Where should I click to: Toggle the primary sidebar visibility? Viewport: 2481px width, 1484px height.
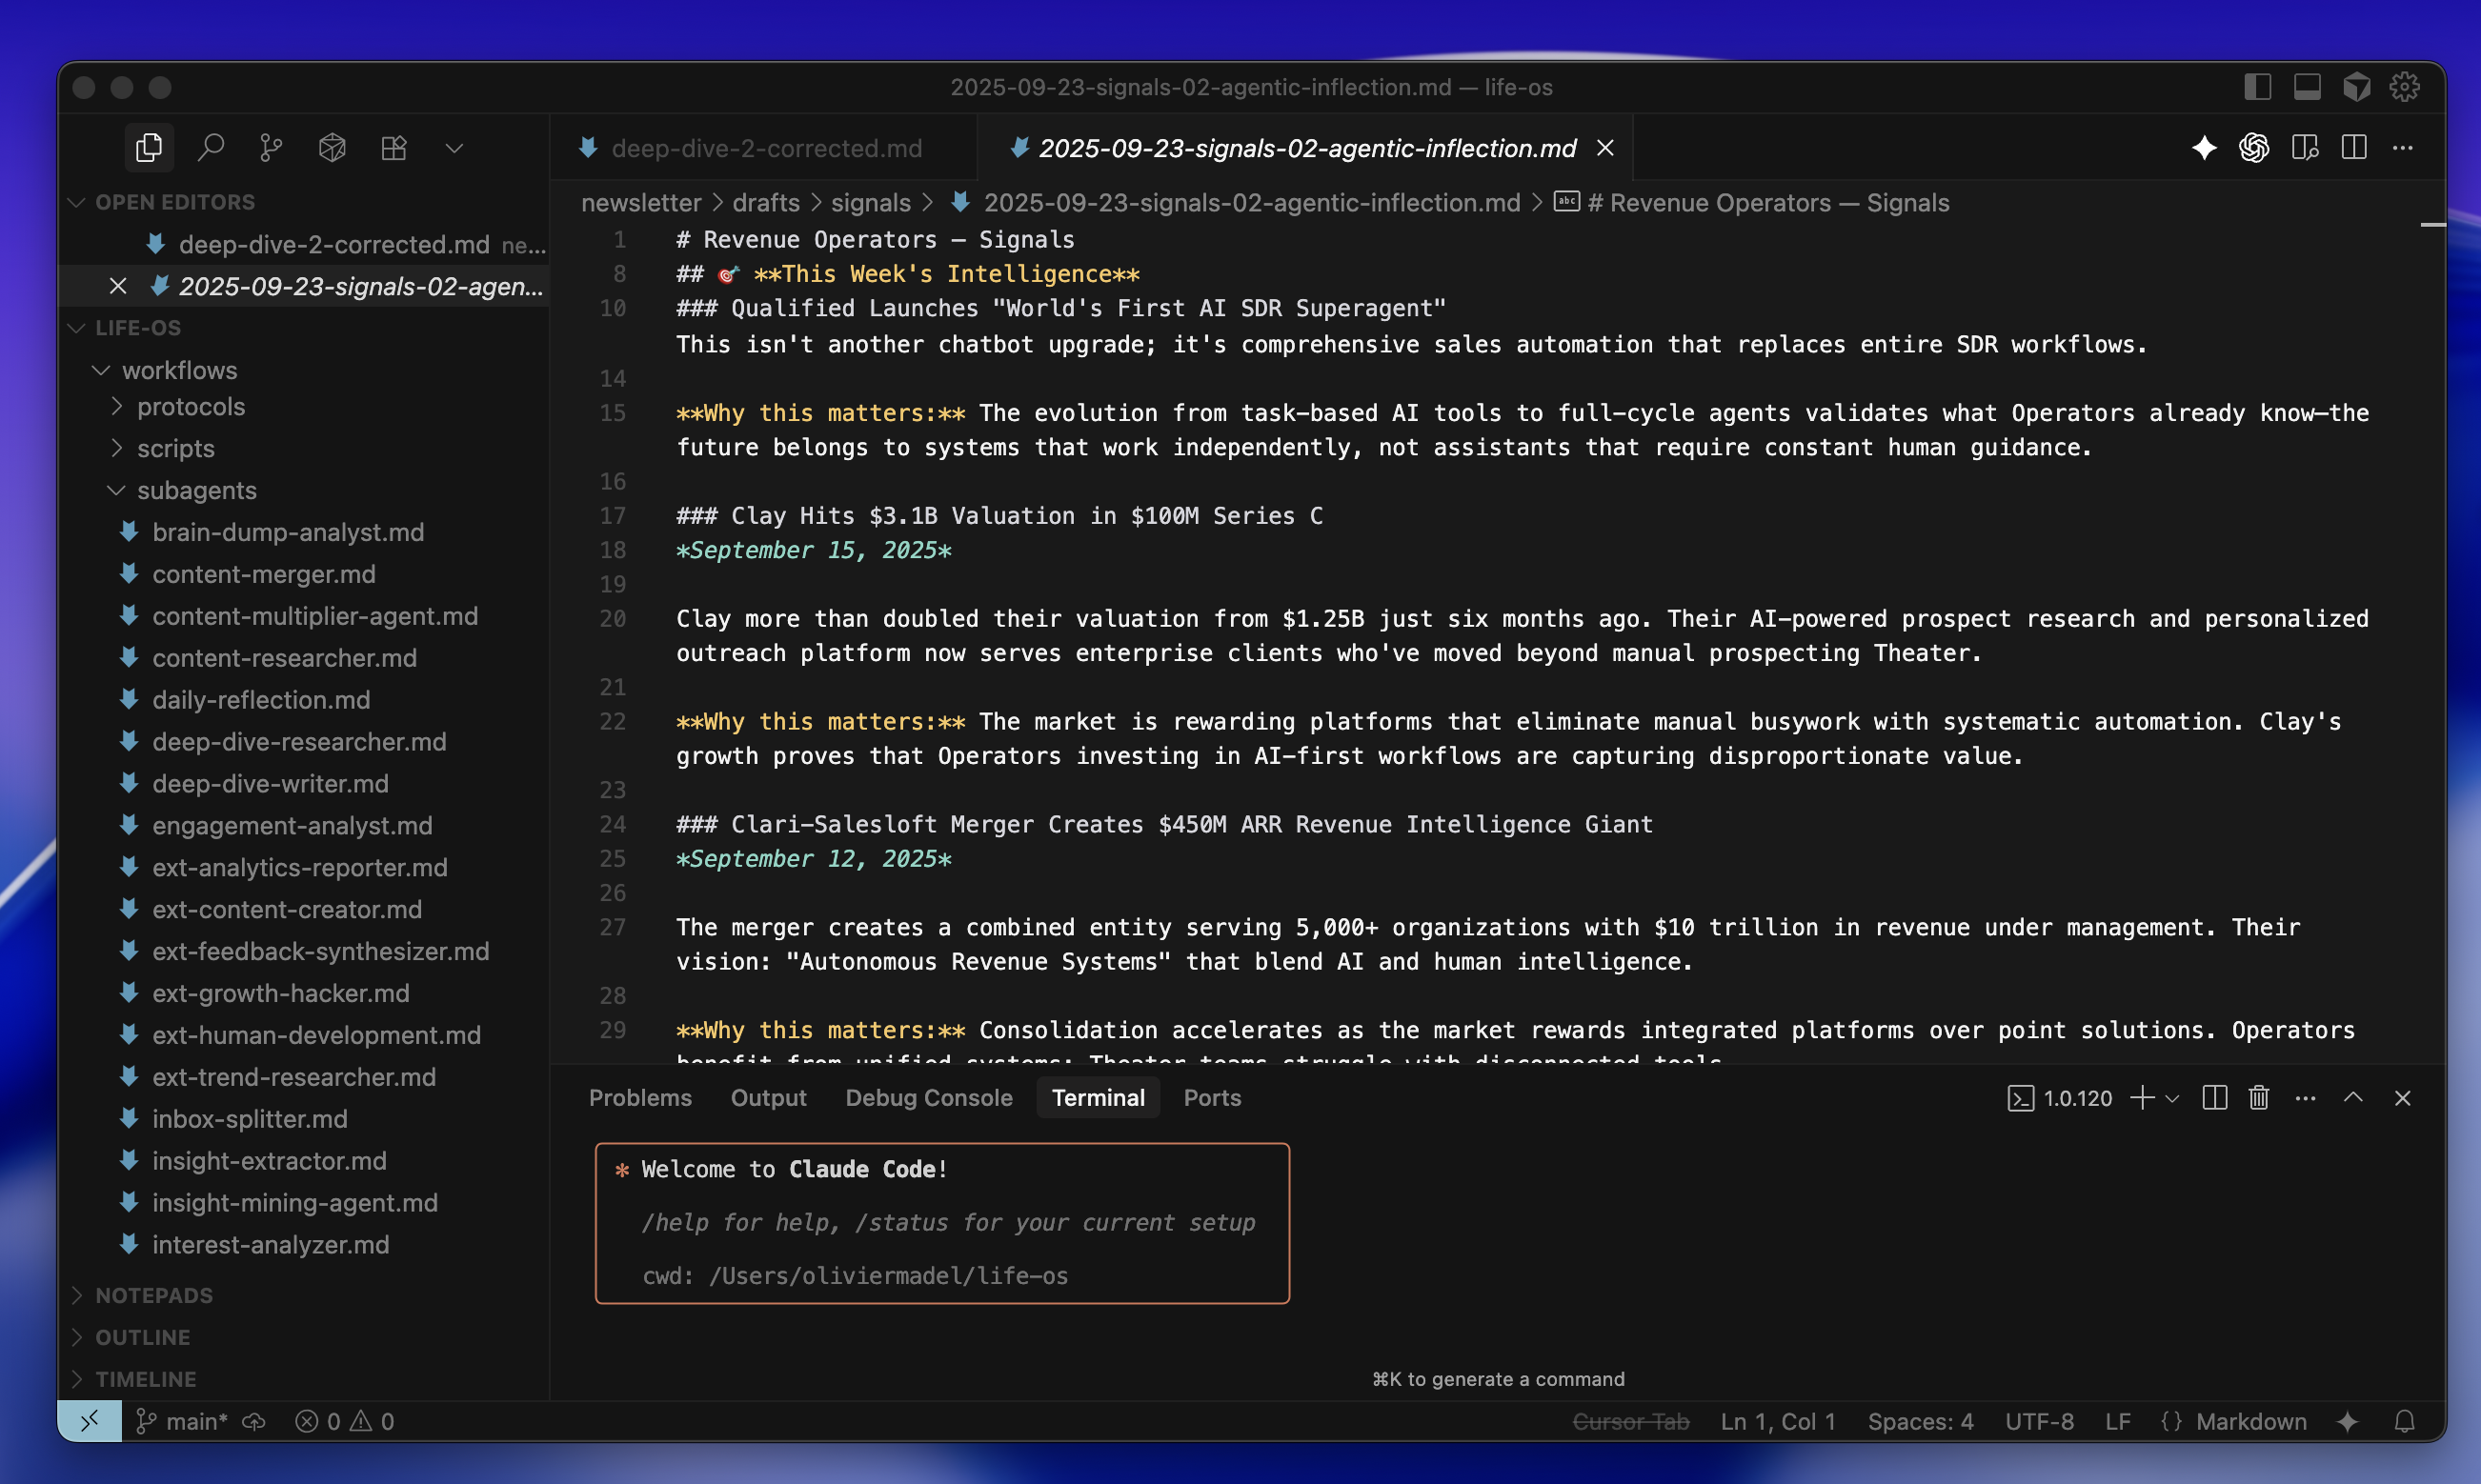coord(2257,87)
